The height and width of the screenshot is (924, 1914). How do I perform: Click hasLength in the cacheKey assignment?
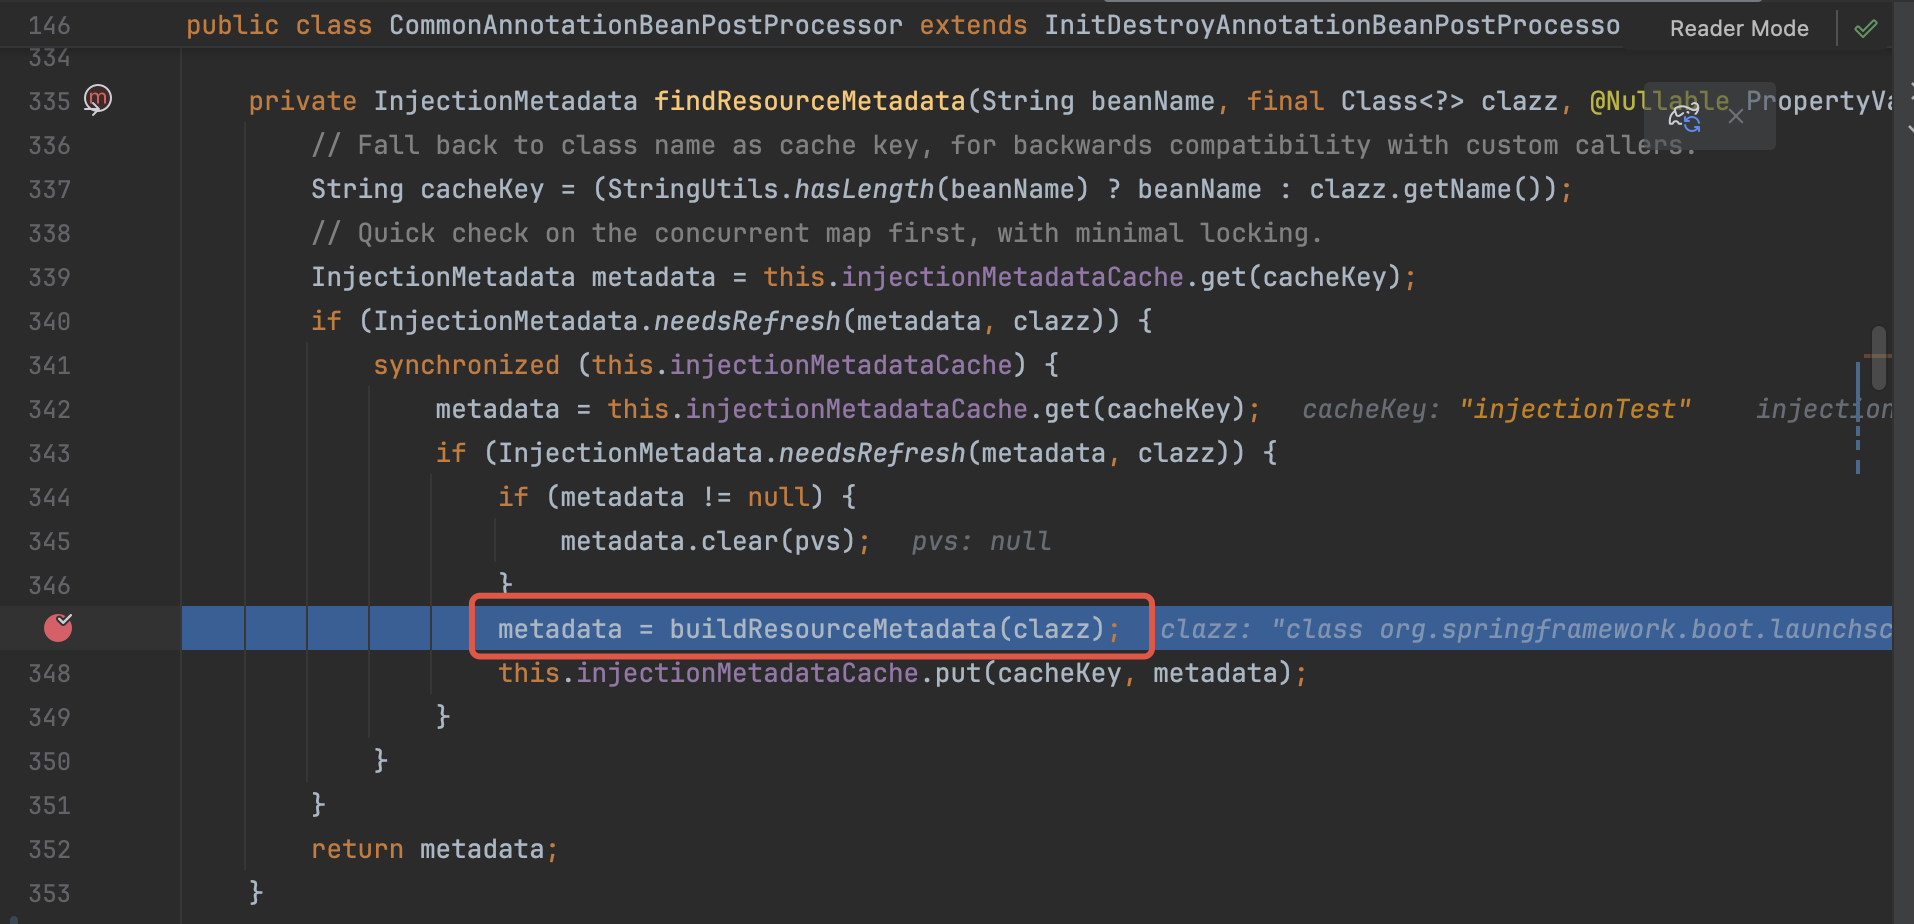(864, 189)
